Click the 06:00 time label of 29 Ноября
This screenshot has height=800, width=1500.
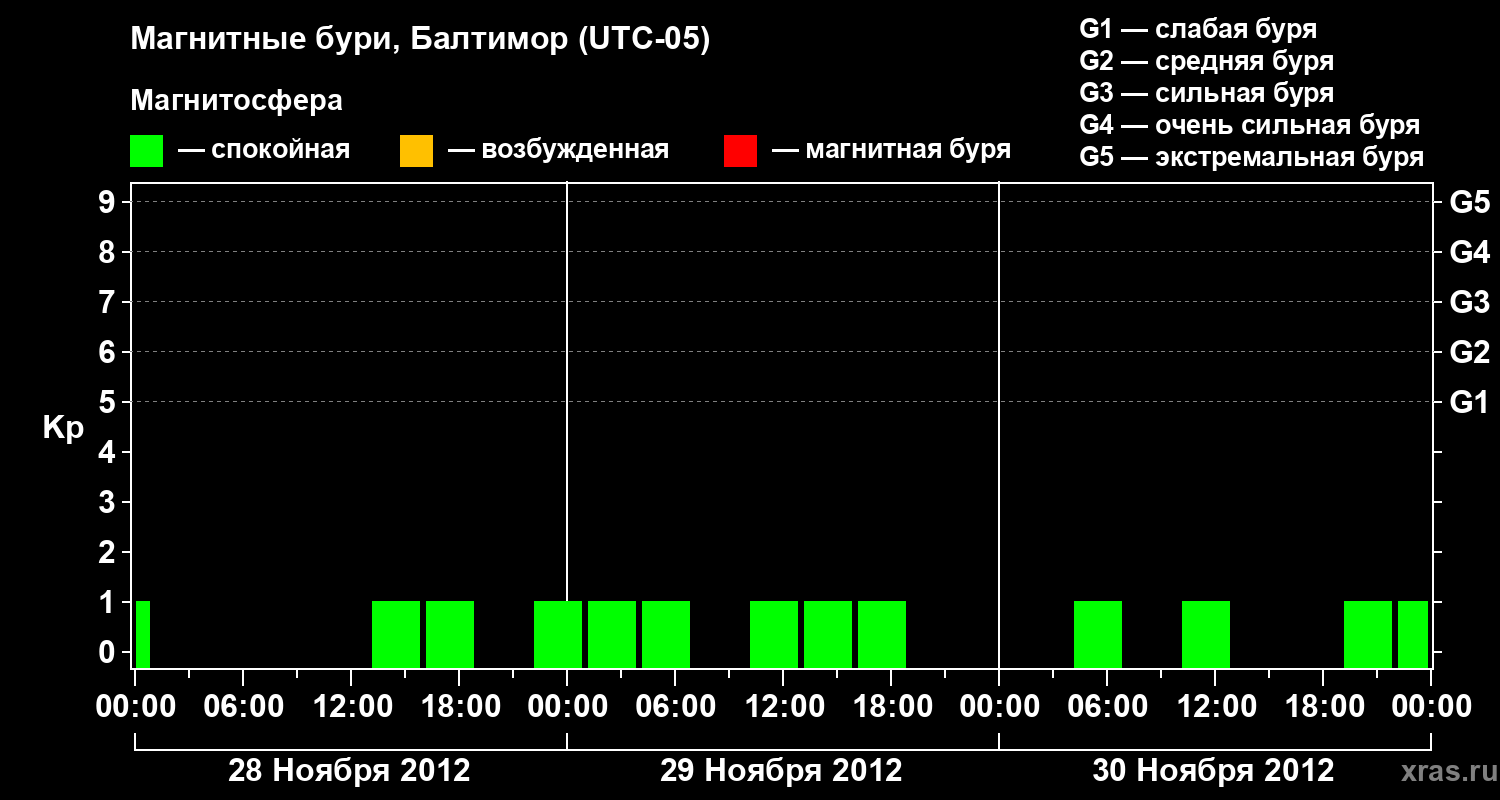(x=675, y=707)
